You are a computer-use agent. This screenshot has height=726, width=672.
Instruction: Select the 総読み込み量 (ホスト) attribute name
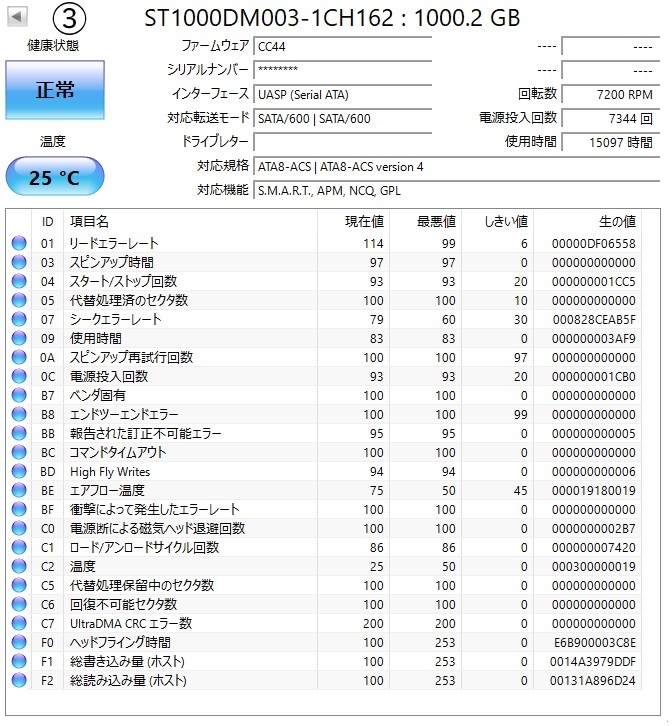[128, 680]
